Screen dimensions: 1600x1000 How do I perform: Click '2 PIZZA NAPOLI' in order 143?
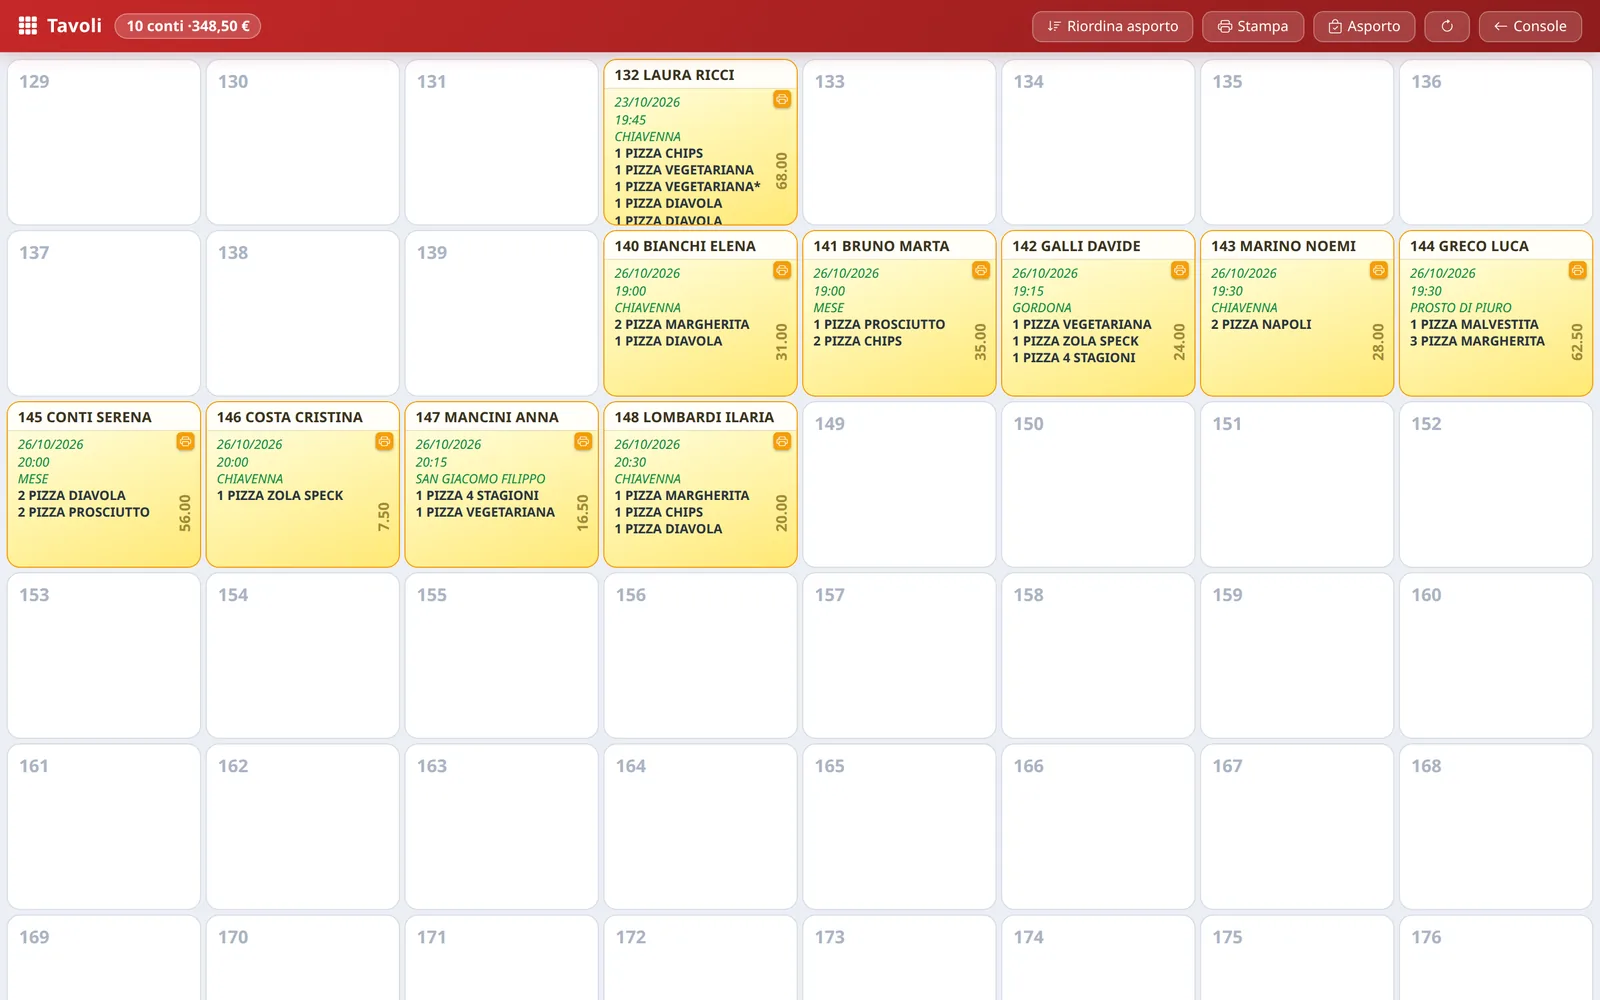[x=1261, y=325]
